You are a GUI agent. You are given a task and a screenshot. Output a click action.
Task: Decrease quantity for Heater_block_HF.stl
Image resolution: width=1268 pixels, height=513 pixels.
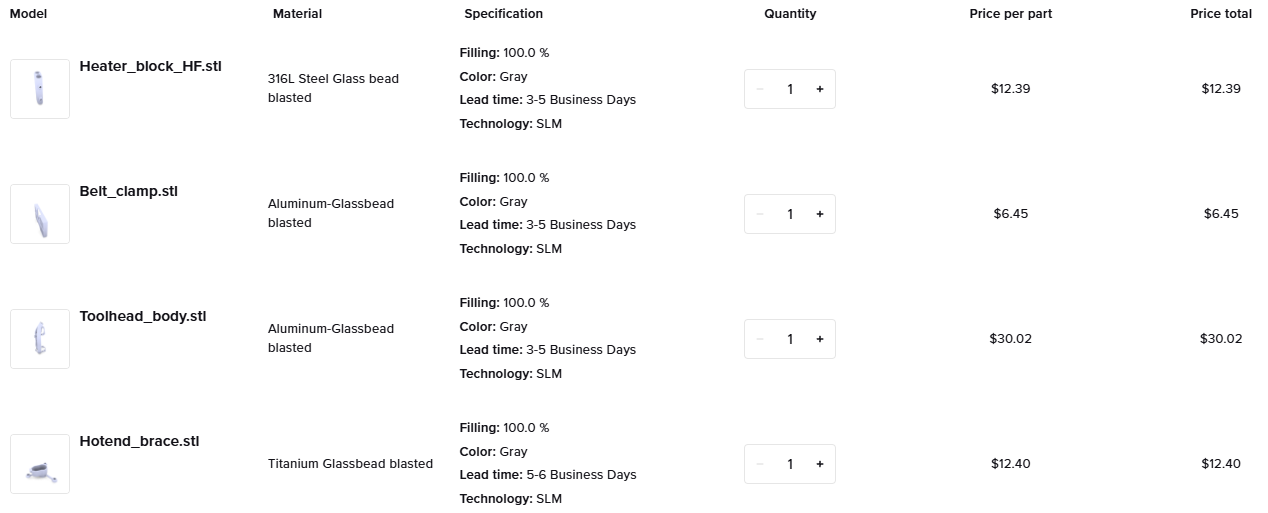point(760,89)
